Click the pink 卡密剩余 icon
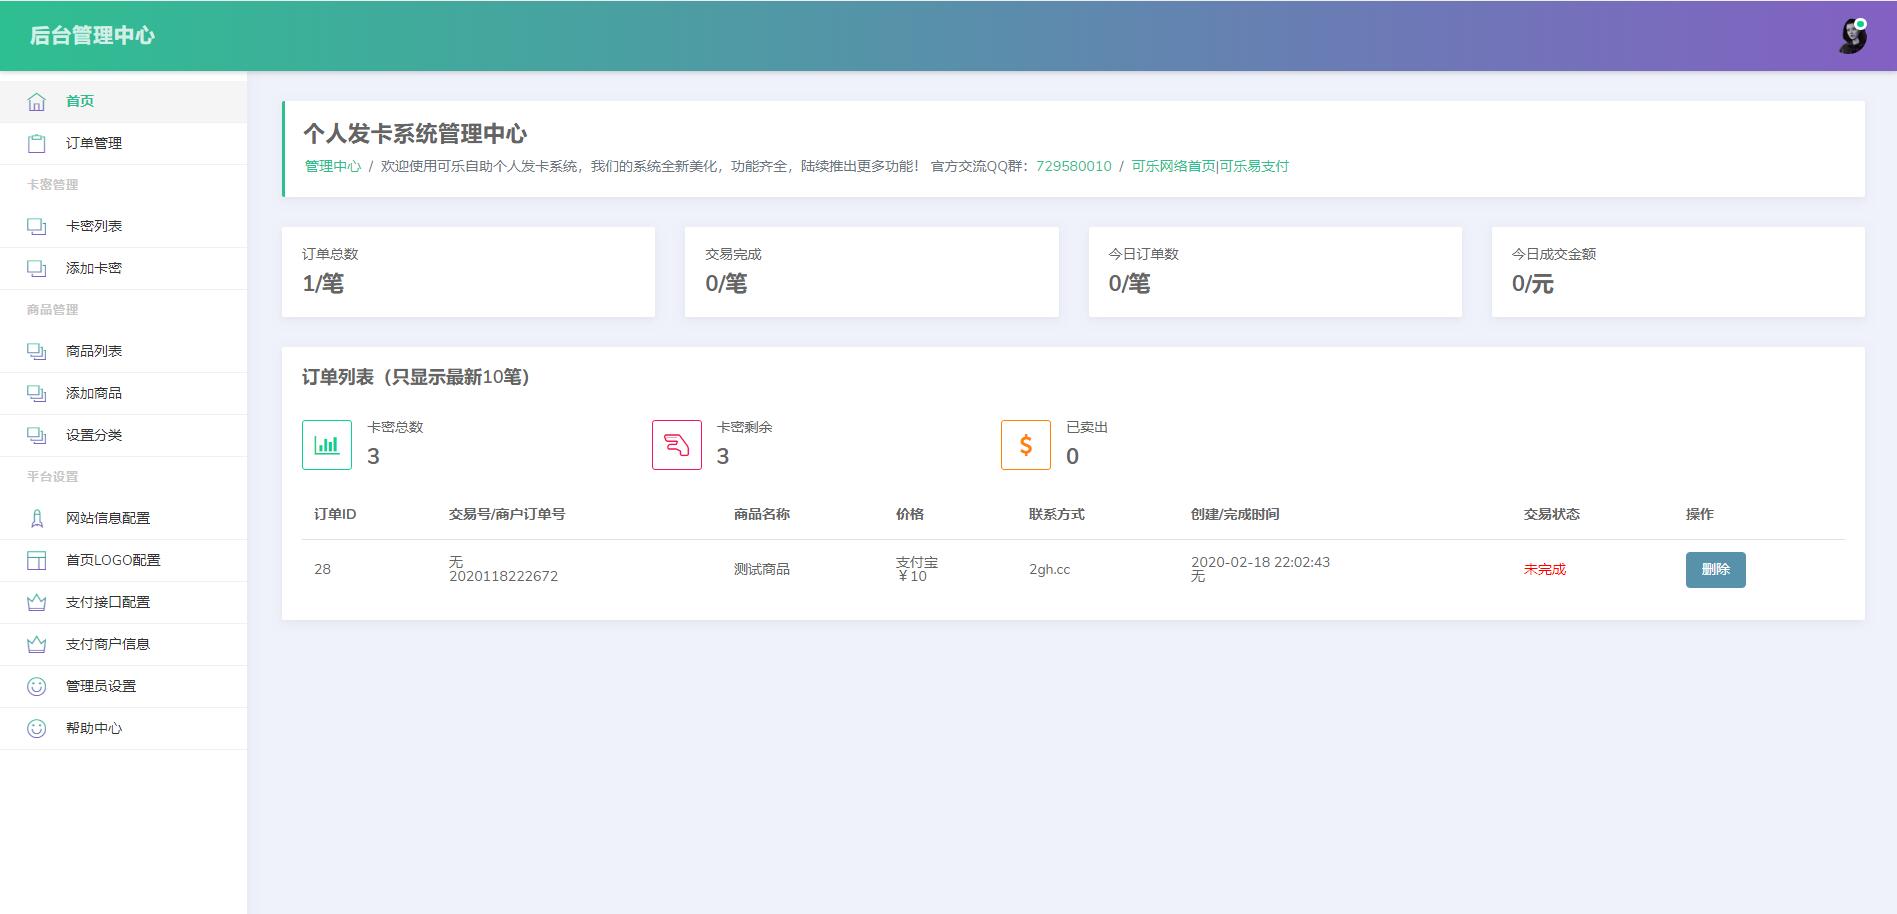The width and height of the screenshot is (1897, 914). [x=675, y=443]
